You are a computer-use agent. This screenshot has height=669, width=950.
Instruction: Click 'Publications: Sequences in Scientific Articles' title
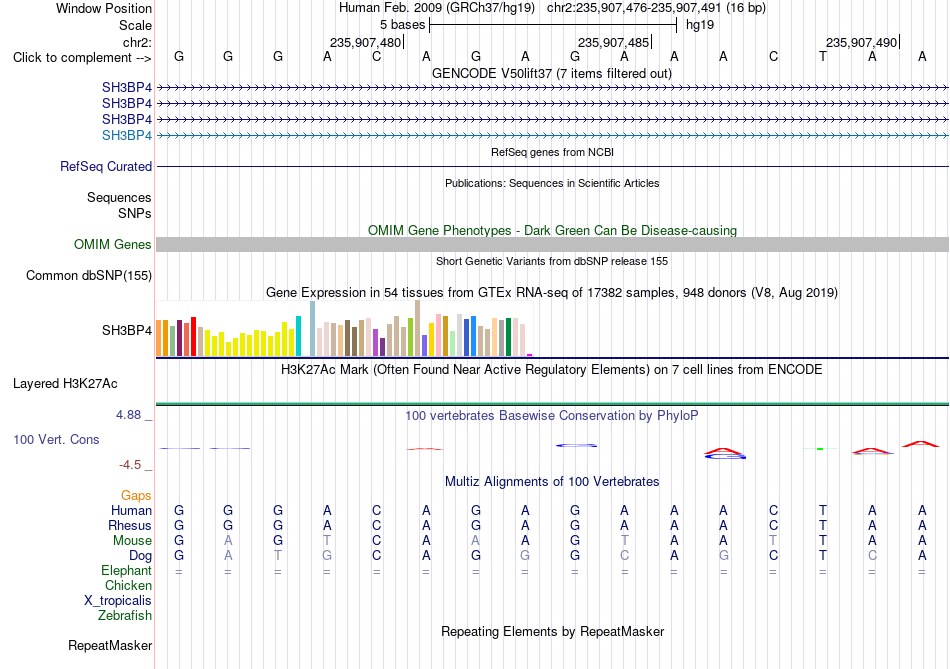(552, 183)
